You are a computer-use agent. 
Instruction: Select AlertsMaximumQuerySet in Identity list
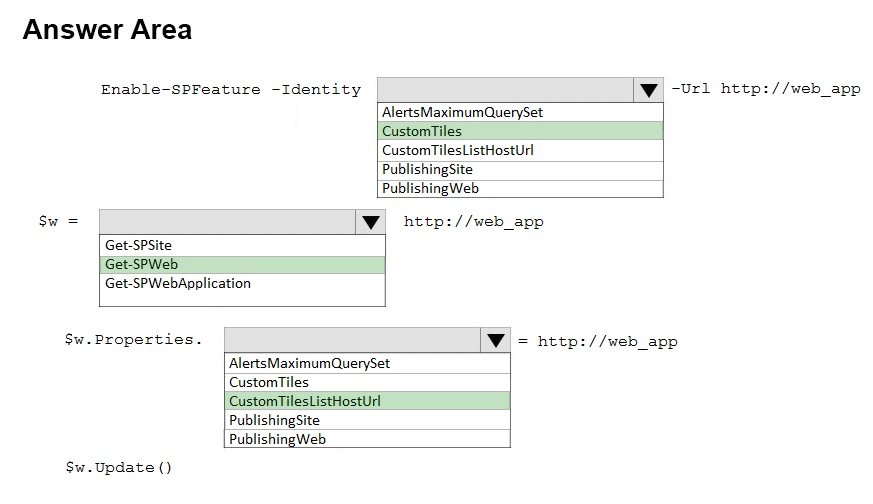point(520,112)
